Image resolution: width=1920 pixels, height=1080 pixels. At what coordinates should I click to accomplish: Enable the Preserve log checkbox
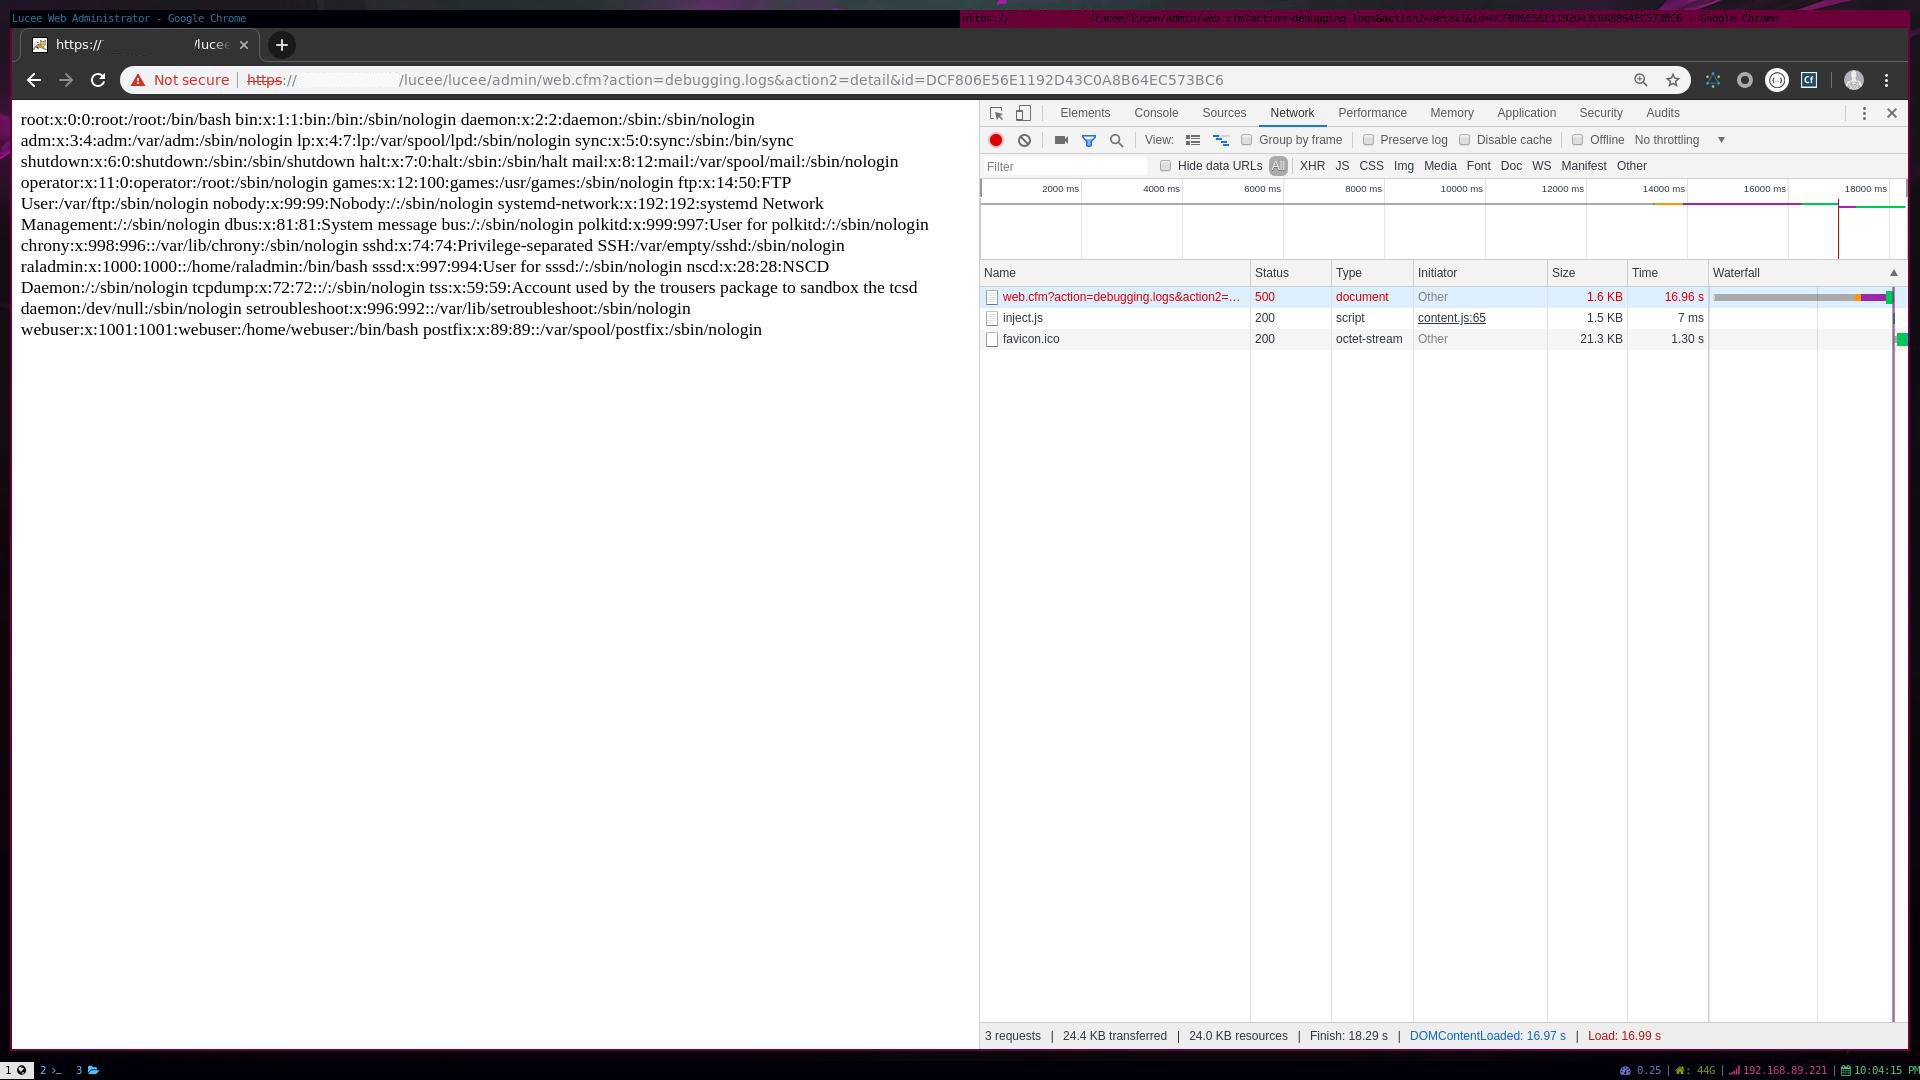point(1369,140)
